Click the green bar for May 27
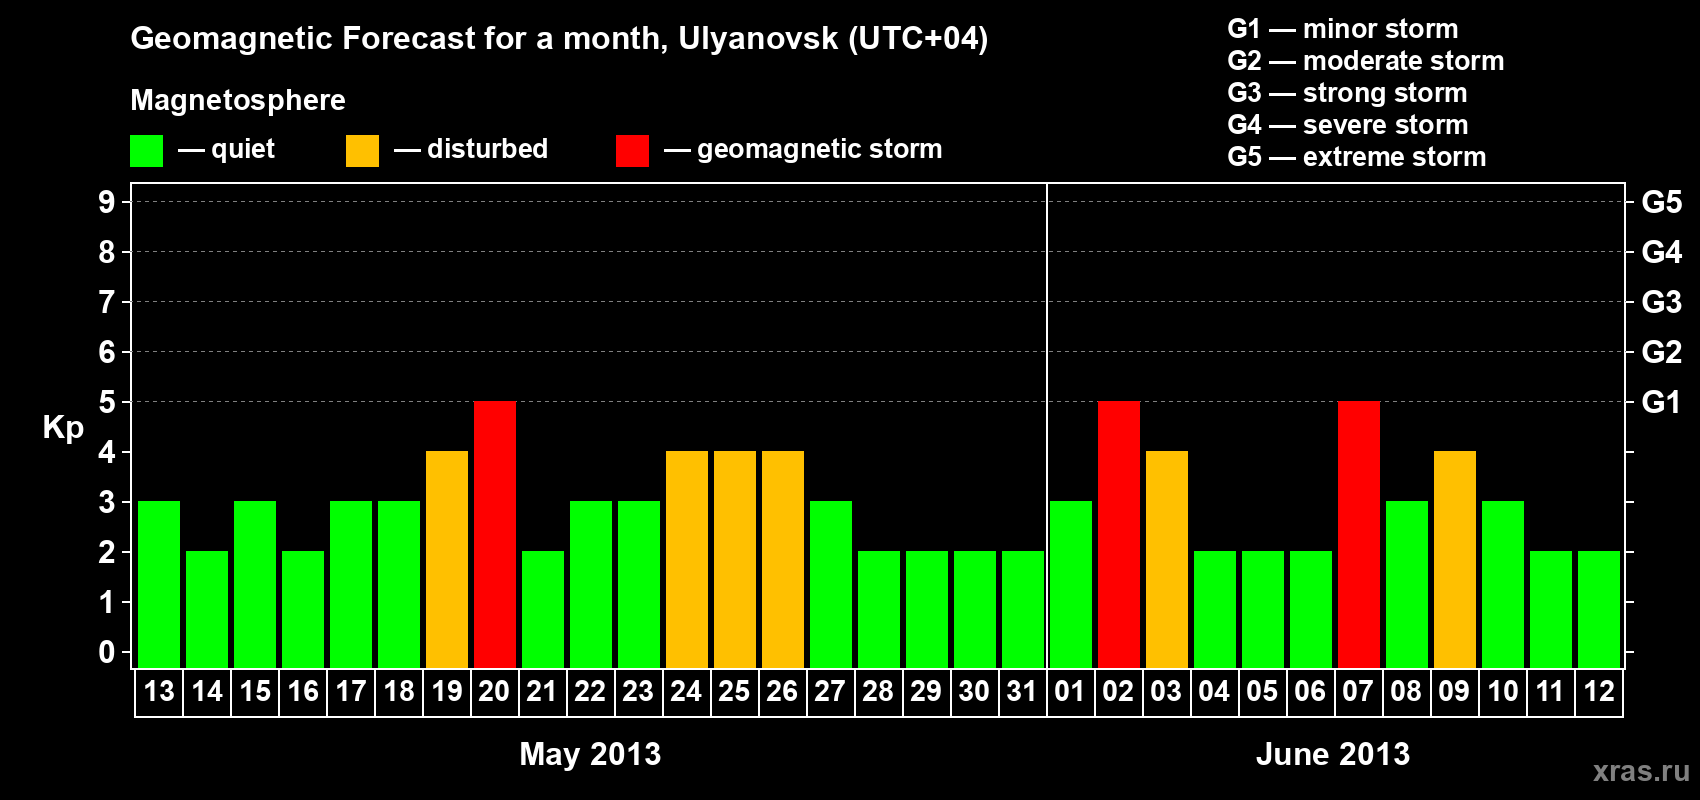The width and height of the screenshot is (1700, 800). click(831, 584)
